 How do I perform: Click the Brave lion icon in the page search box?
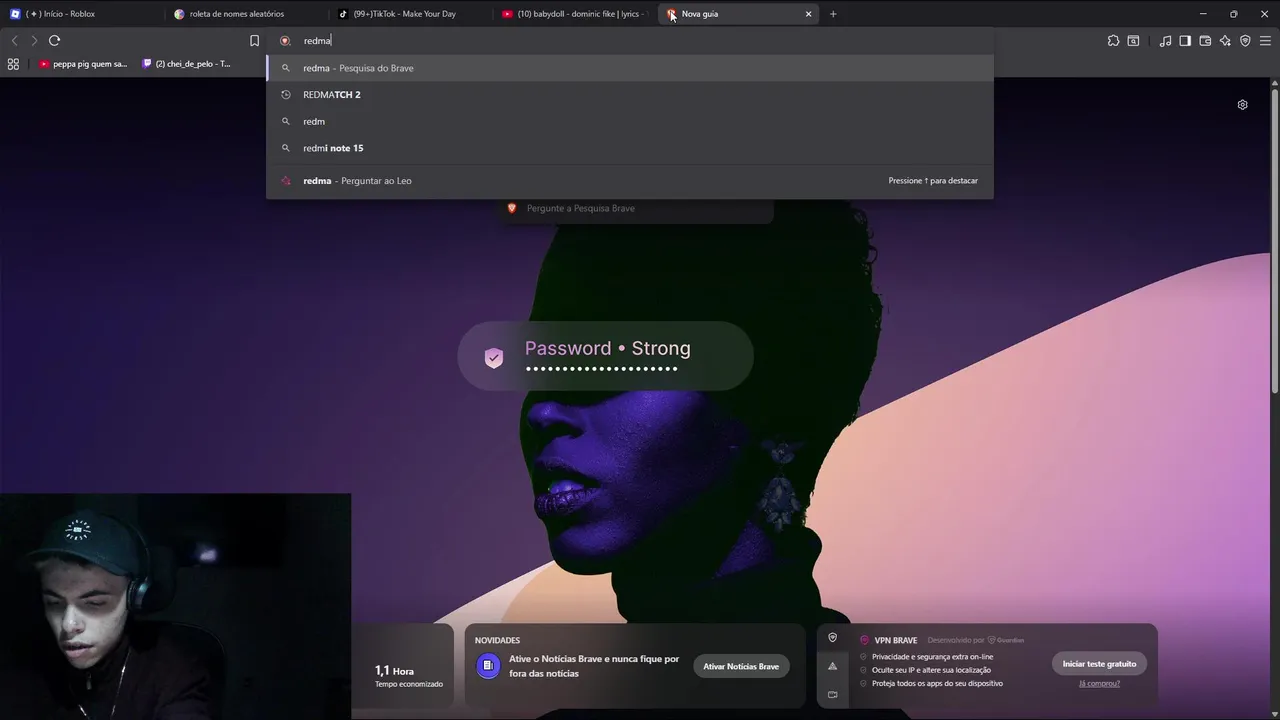pos(512,208)
